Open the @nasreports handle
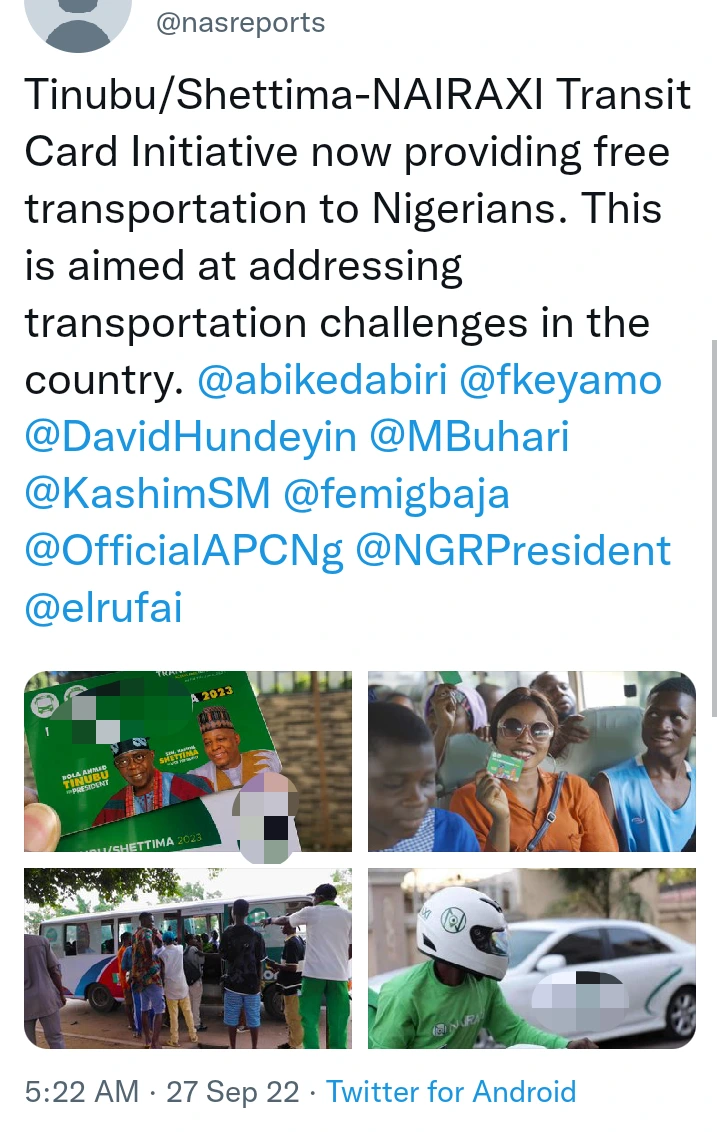This screenshot has height=1132, width=717. click(240, 23)
